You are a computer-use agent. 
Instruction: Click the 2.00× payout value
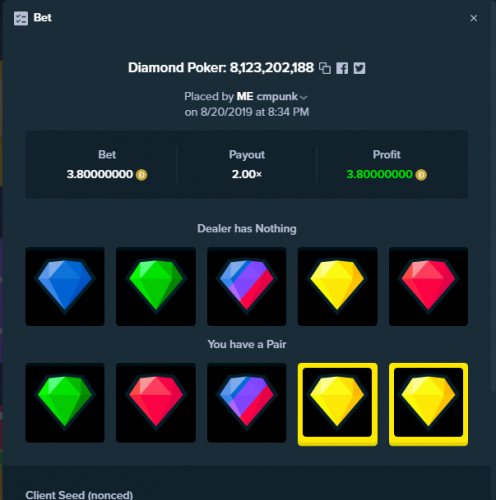point(247,174)
